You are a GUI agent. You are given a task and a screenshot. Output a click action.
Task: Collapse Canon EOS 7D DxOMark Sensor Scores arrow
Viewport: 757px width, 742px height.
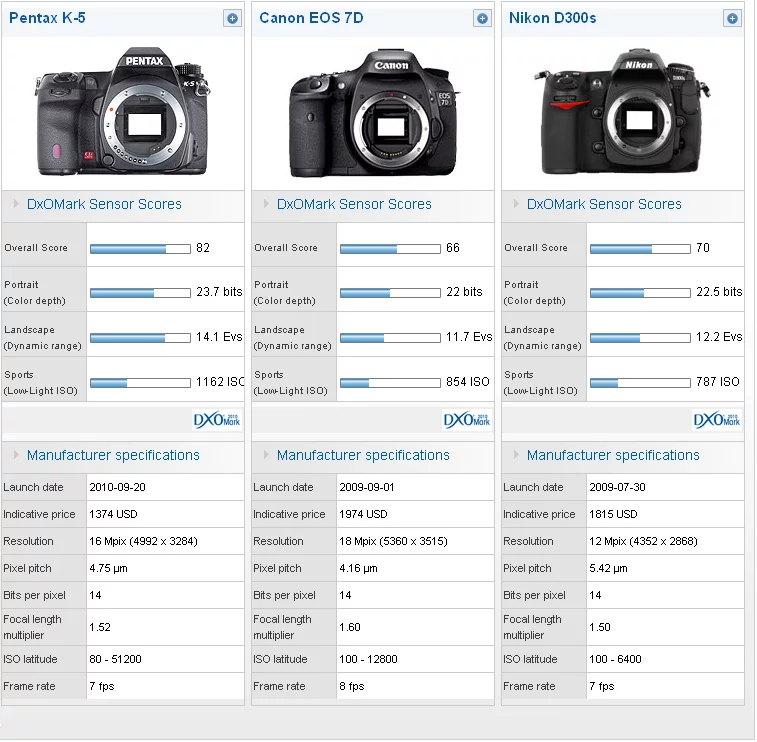click(266, 204)
